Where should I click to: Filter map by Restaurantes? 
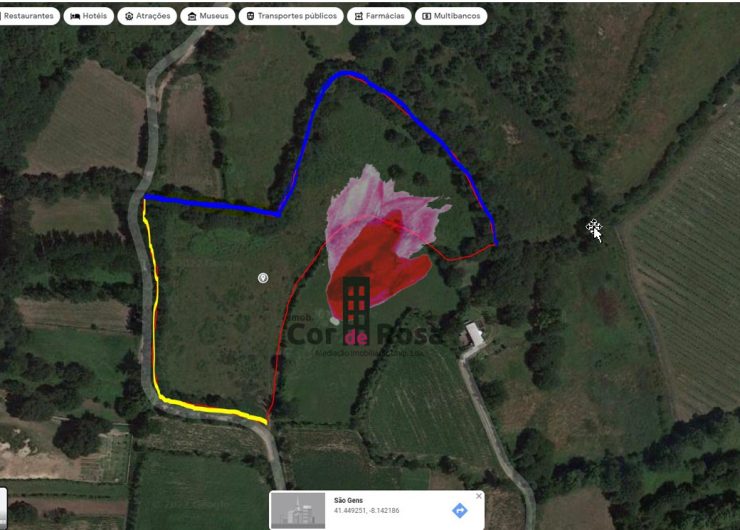pyautogui.click(x=29, y=16)
